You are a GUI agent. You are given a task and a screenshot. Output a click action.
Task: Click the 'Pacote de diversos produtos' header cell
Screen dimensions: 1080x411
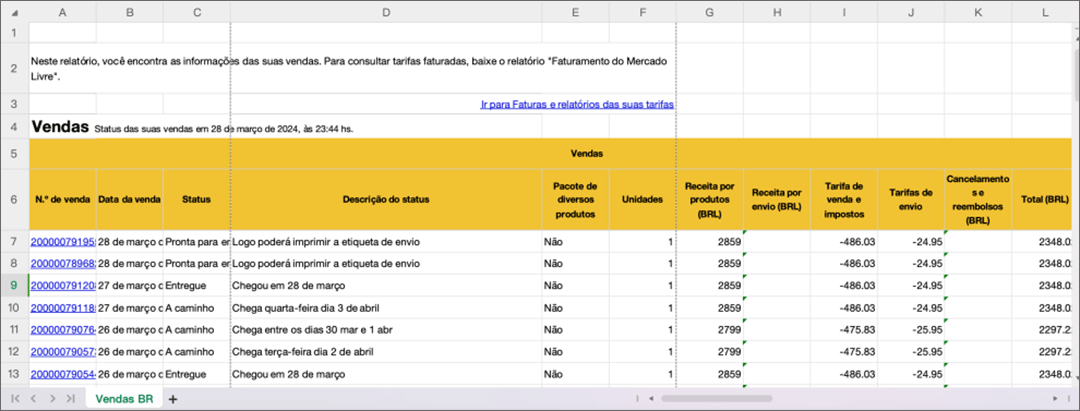575,200
